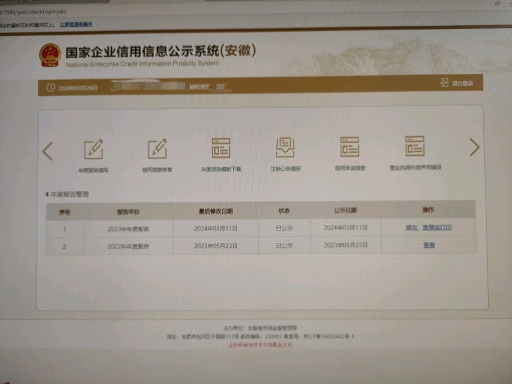Show more menu items with right chevron
Image resolution: width=512 pixels, height=384 pixels.
[x=474, y=147]
